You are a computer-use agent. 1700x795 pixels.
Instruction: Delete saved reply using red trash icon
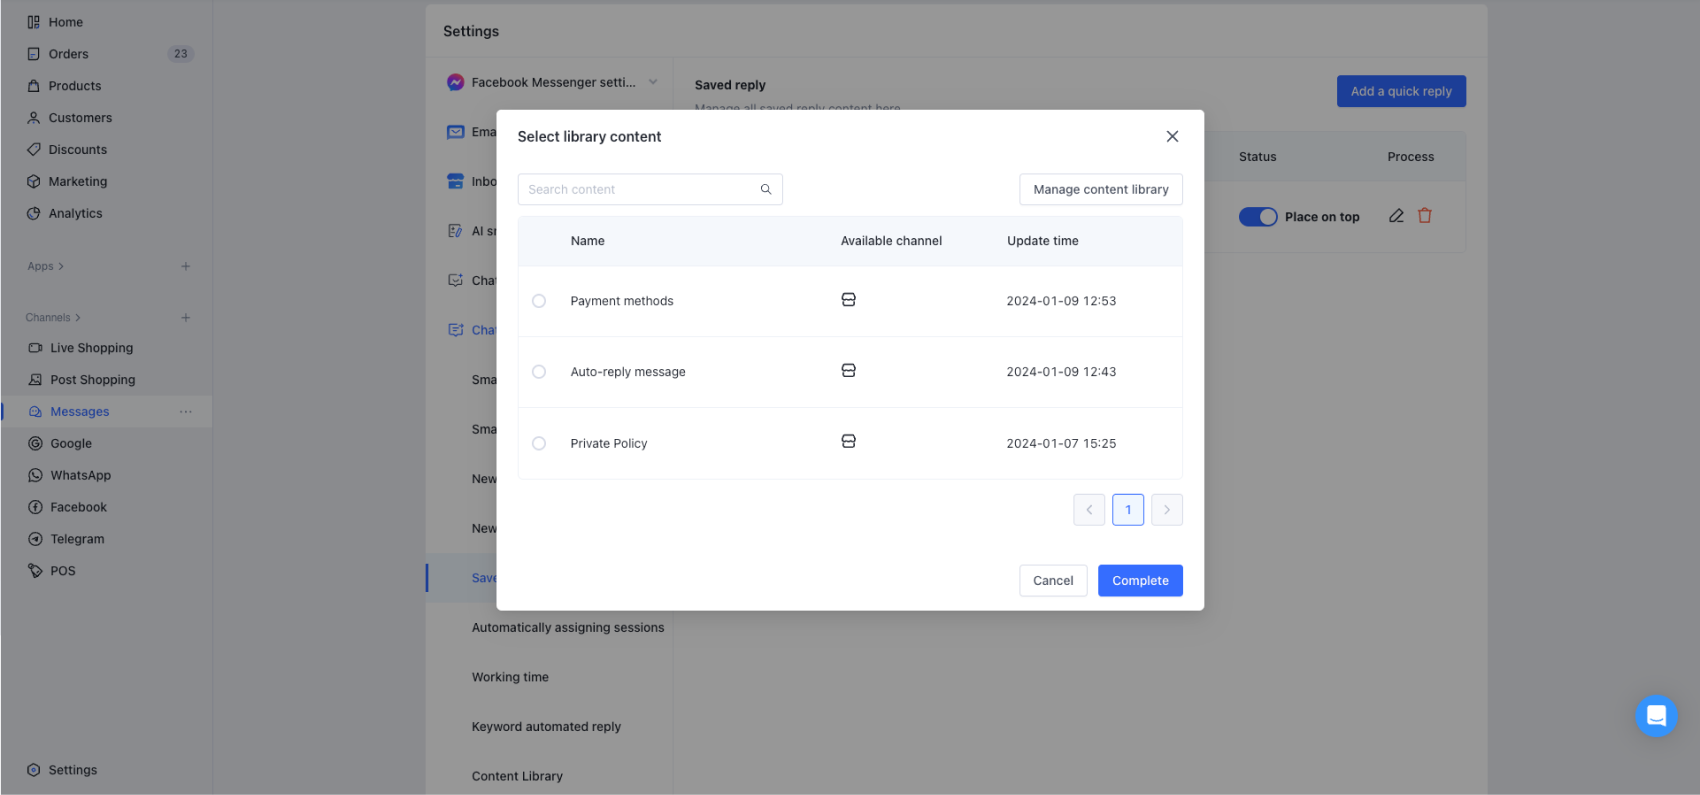(x=1425, y=216)
